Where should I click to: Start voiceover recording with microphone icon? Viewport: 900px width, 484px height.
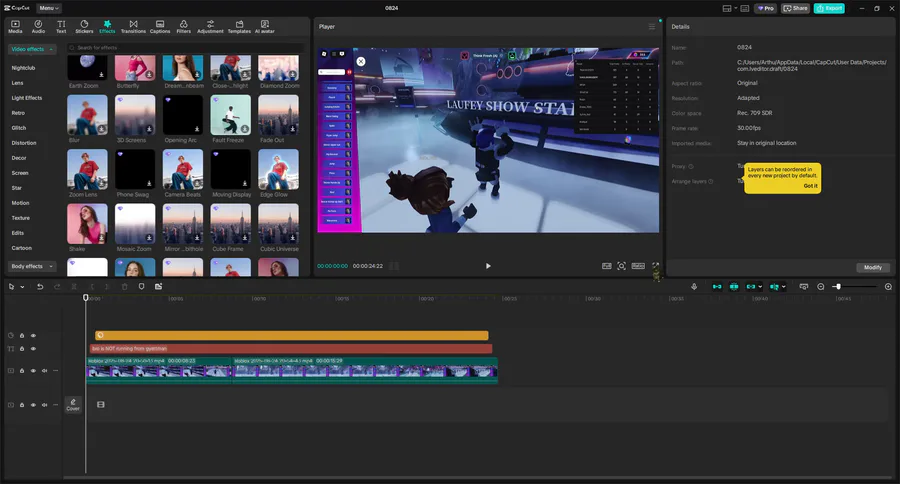pyautogui.click(x=694, y=286)
